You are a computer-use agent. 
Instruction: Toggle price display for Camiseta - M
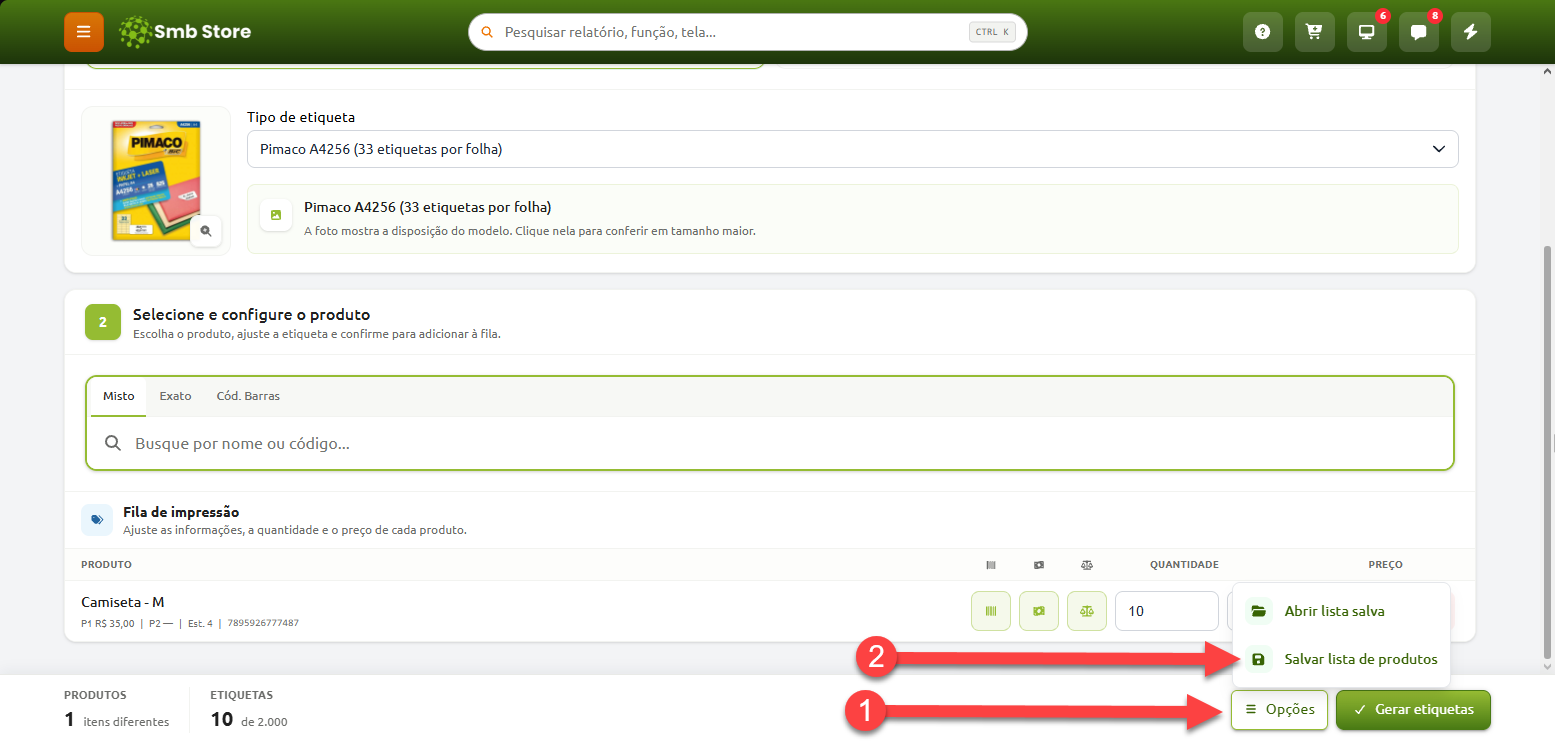coord(1039,611)
